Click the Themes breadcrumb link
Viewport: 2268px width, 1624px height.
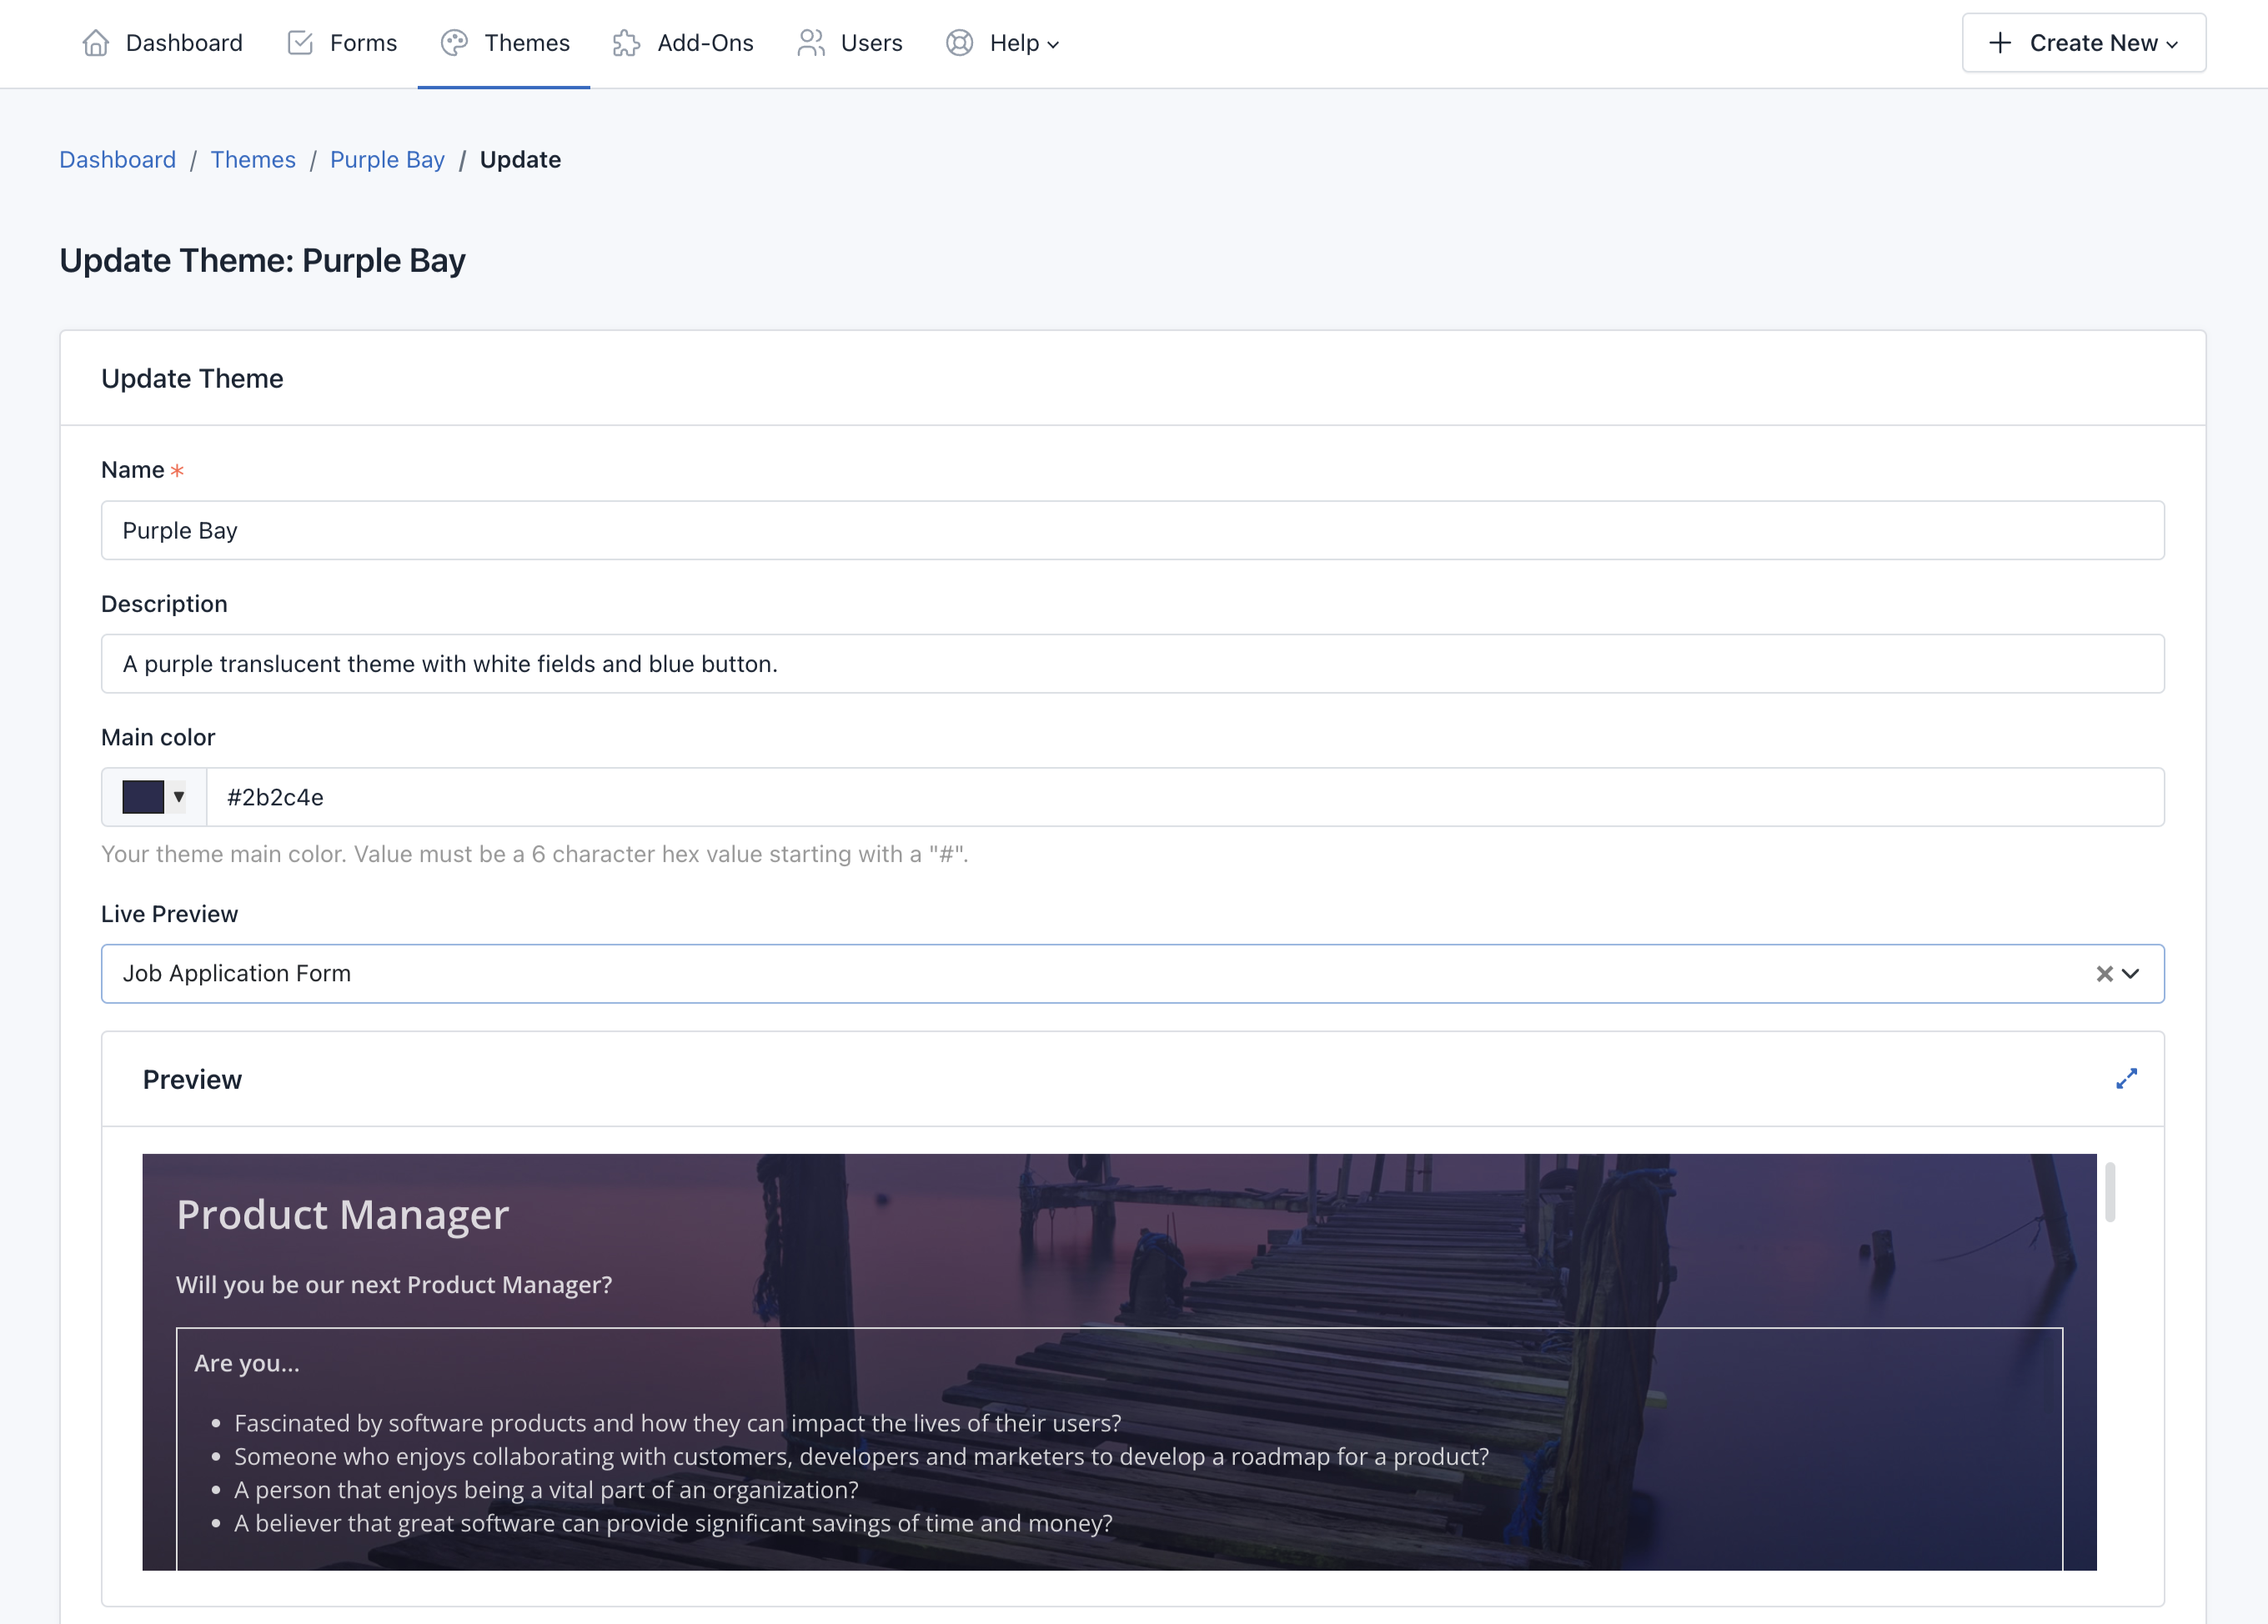tap(253, 160)
